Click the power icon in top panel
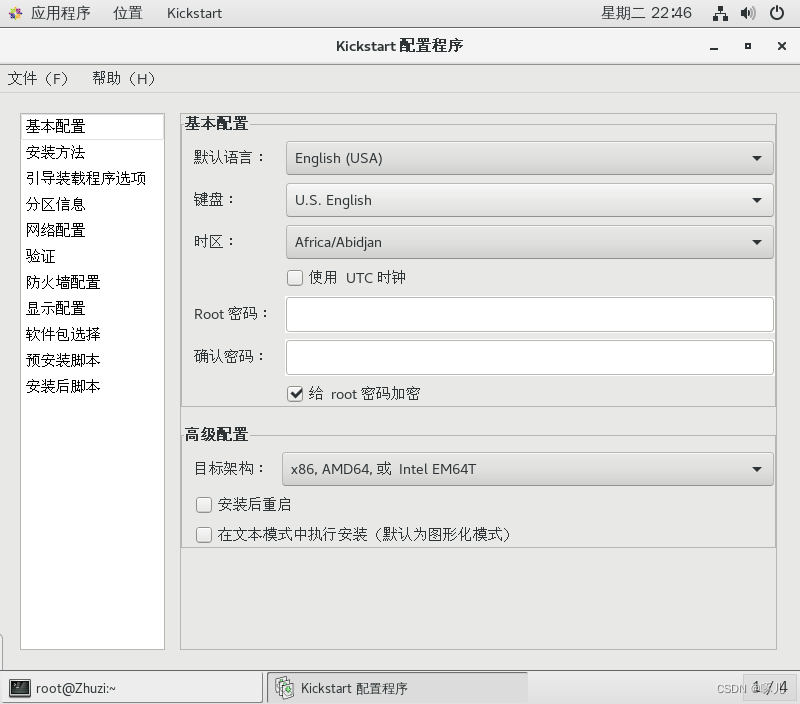800x704 pixels. pos(777,13)
